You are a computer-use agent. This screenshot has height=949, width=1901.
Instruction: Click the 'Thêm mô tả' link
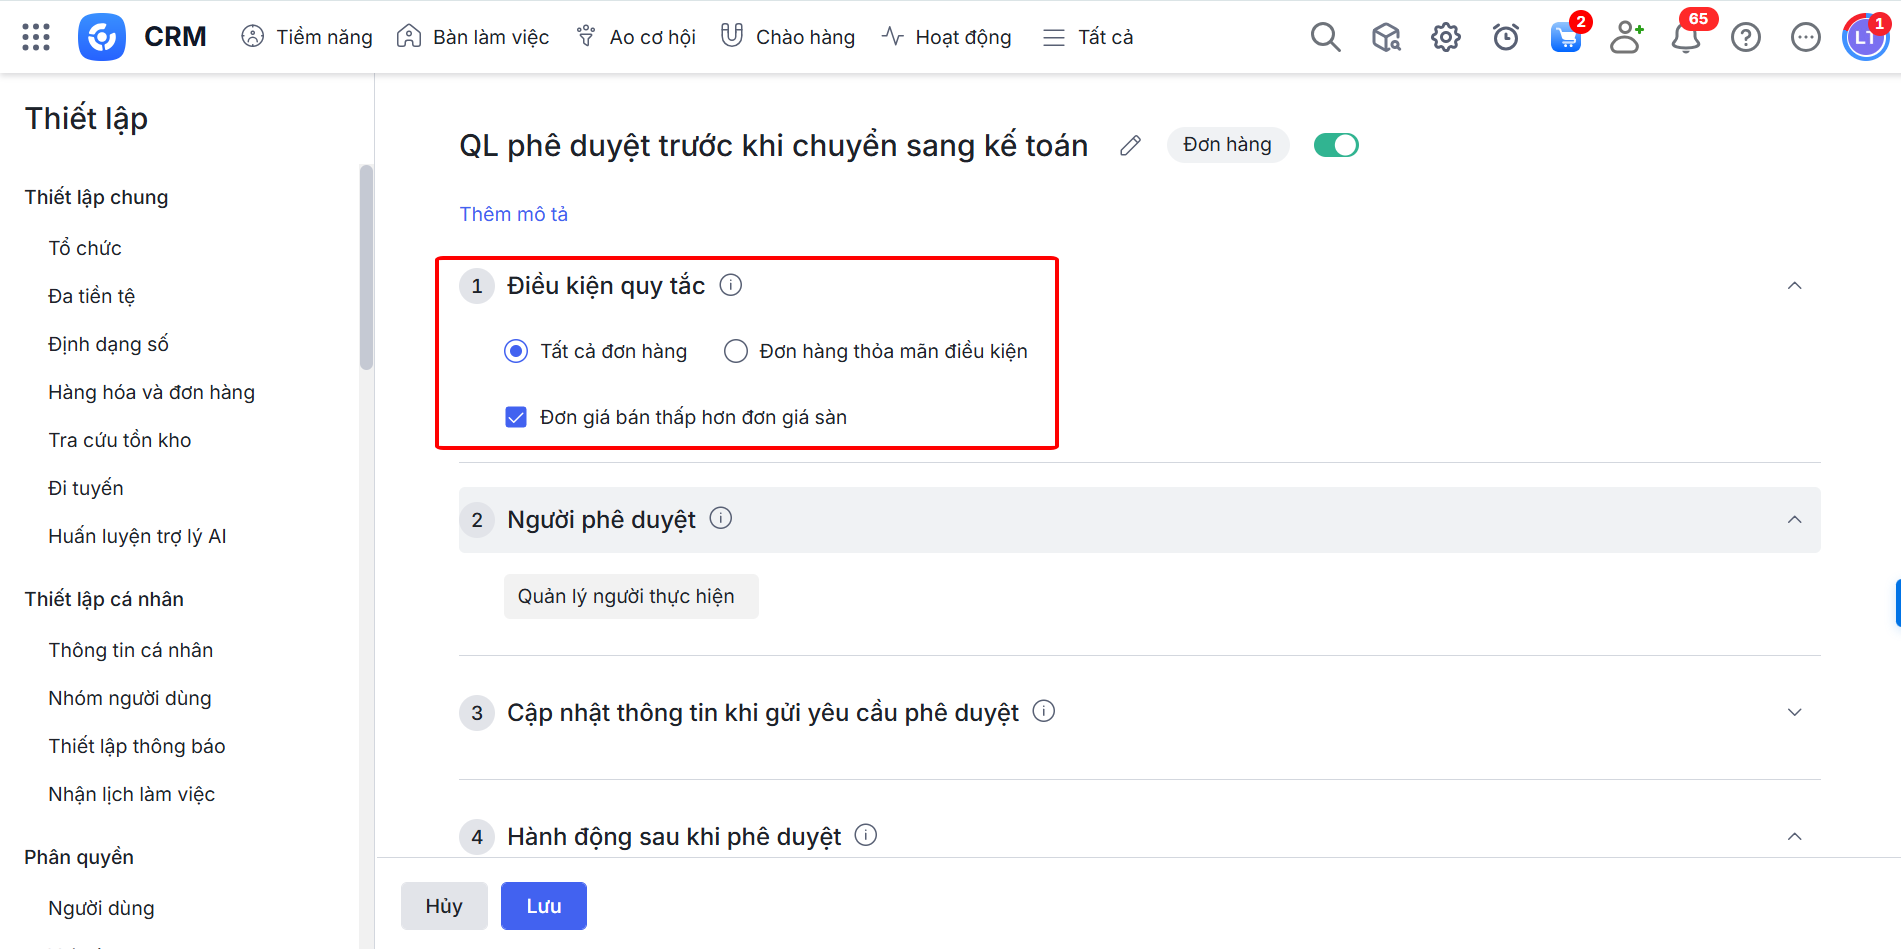pos(513,214)
